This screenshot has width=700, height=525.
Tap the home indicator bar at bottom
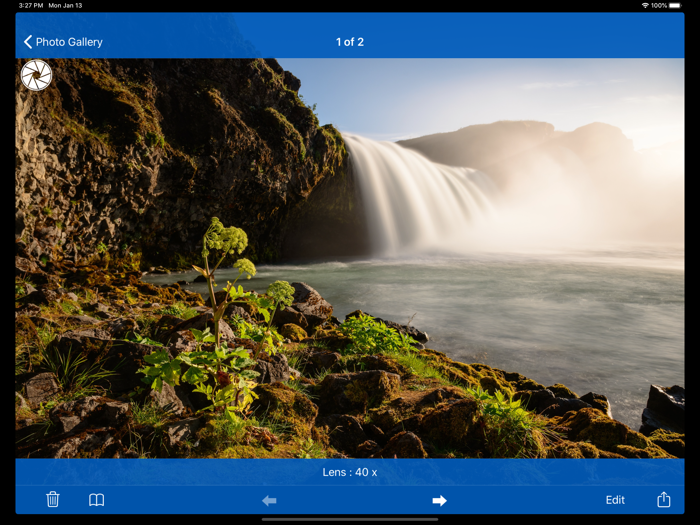coord(350,519)
